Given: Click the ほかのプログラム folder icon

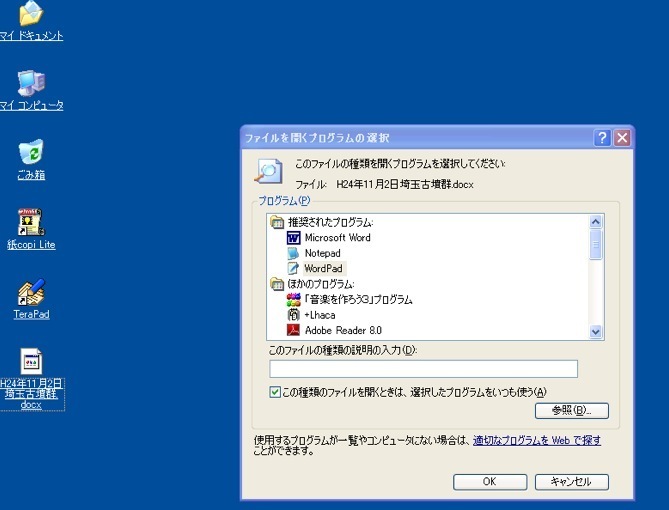Looking at the screenshot, I should point(277,284).
